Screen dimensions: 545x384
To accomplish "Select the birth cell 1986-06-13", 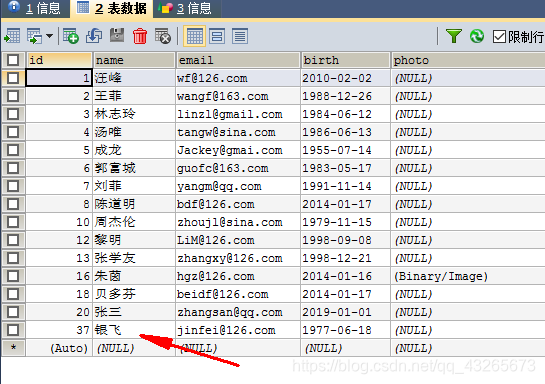I will click(x=345, y=132).
